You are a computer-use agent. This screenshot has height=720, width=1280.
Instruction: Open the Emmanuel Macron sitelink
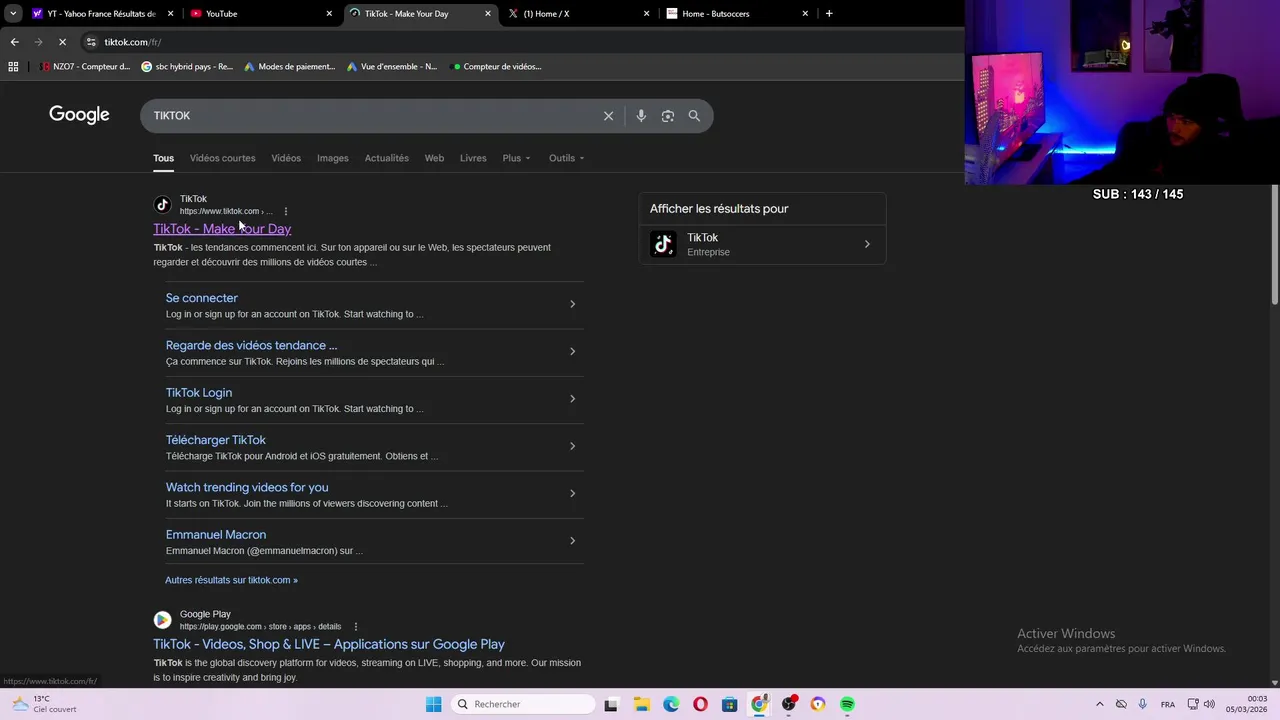coord(216,535)
